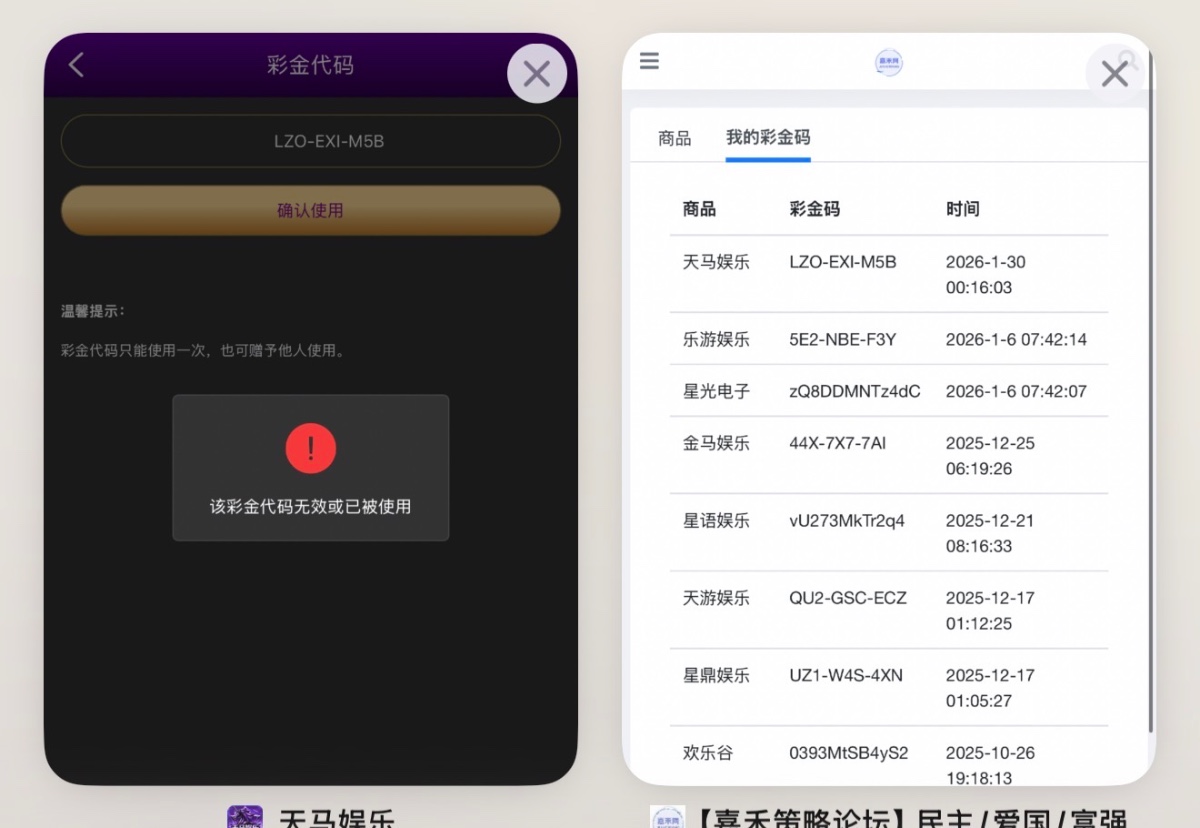Select the 5E2-NBE-F3Y code for 乐游娱乐
Viewport: 1200px width, 828px height.
[842, 340]
